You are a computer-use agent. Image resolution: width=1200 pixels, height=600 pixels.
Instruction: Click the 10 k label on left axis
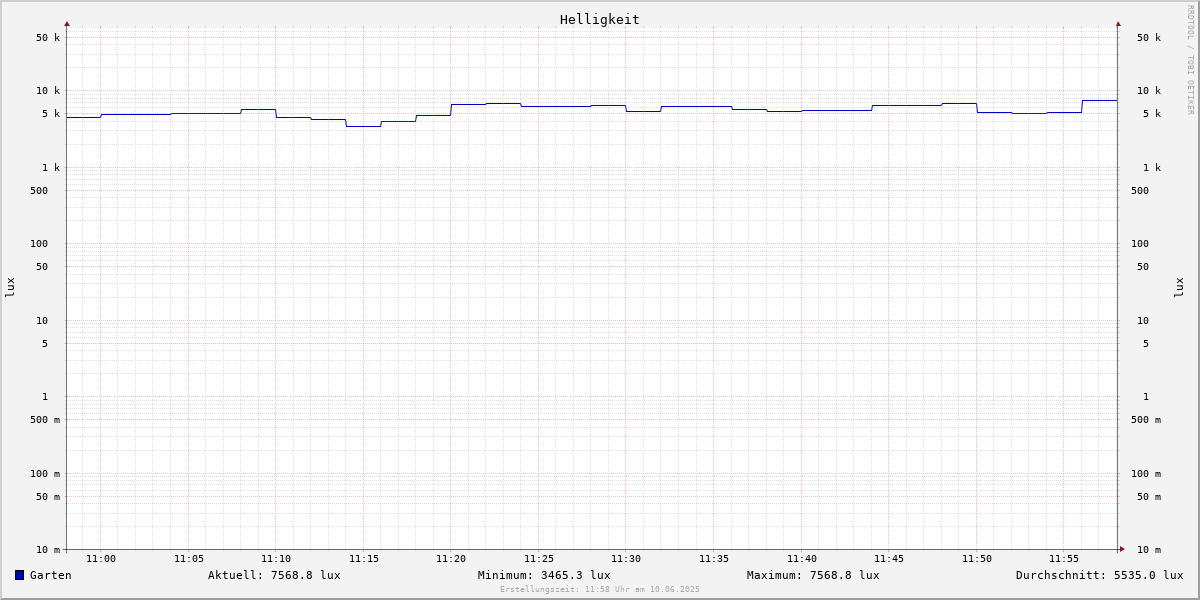coord(48,91)
